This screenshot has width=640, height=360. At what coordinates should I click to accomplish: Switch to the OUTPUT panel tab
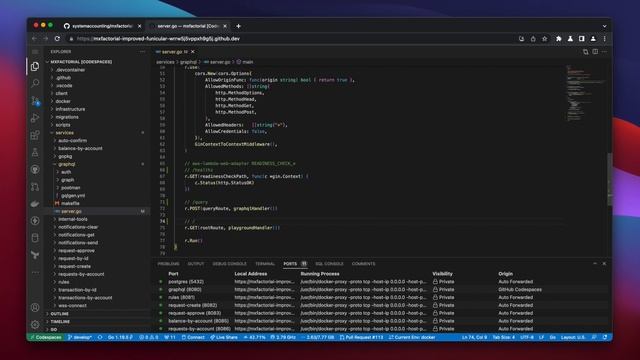[x=196, y=264]
